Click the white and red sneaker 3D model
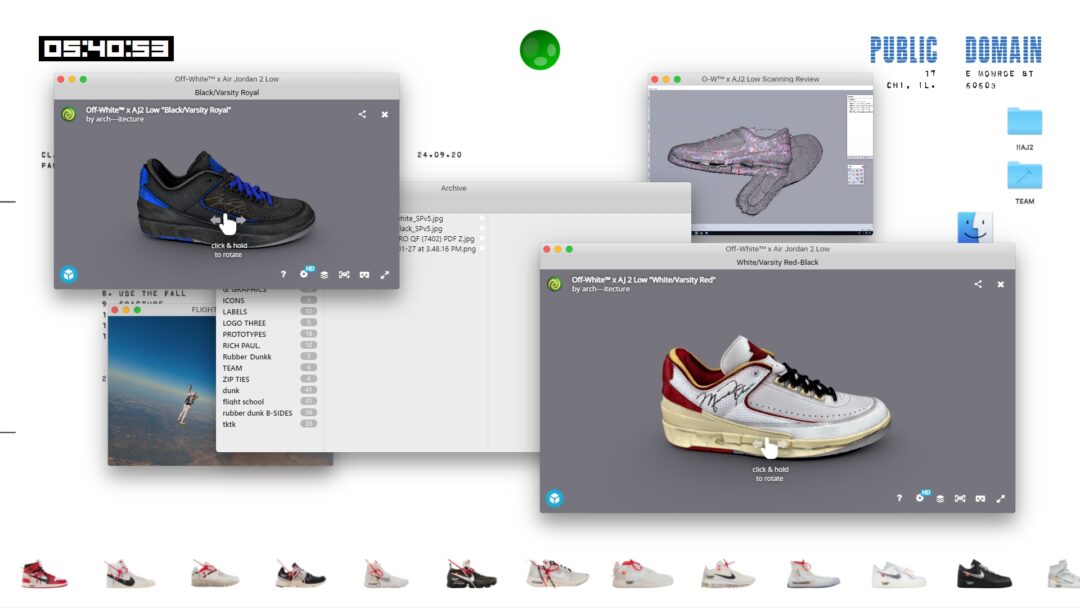This screenshot has width=1080, height=608. tap(775, 399)
